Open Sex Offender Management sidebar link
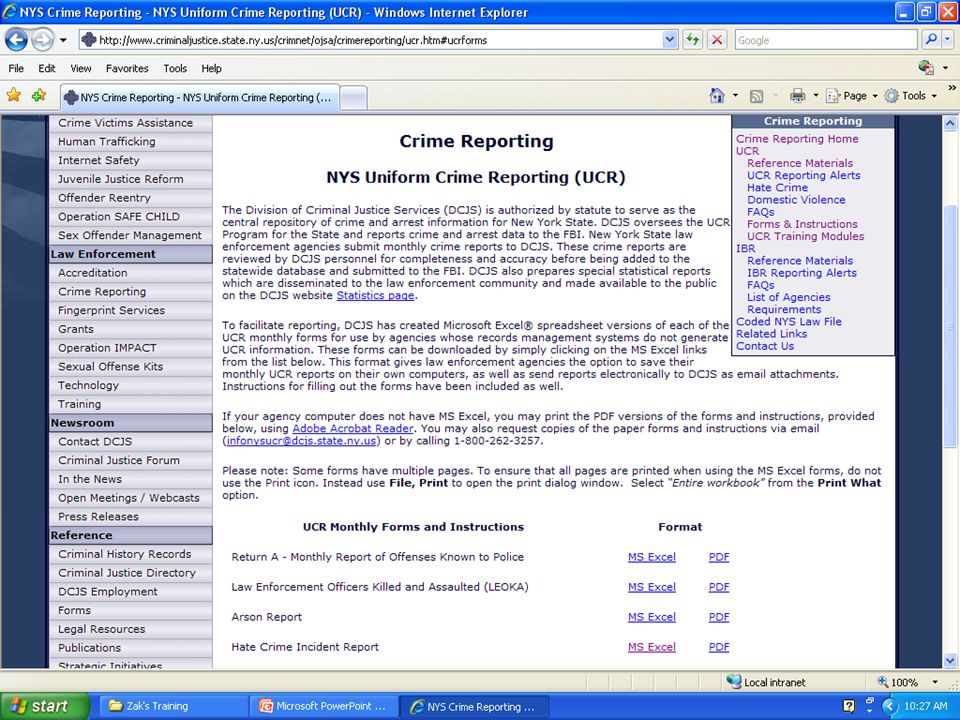Image resolution: width=960 pixels, height=720 pixels. (x=130, y=236)
